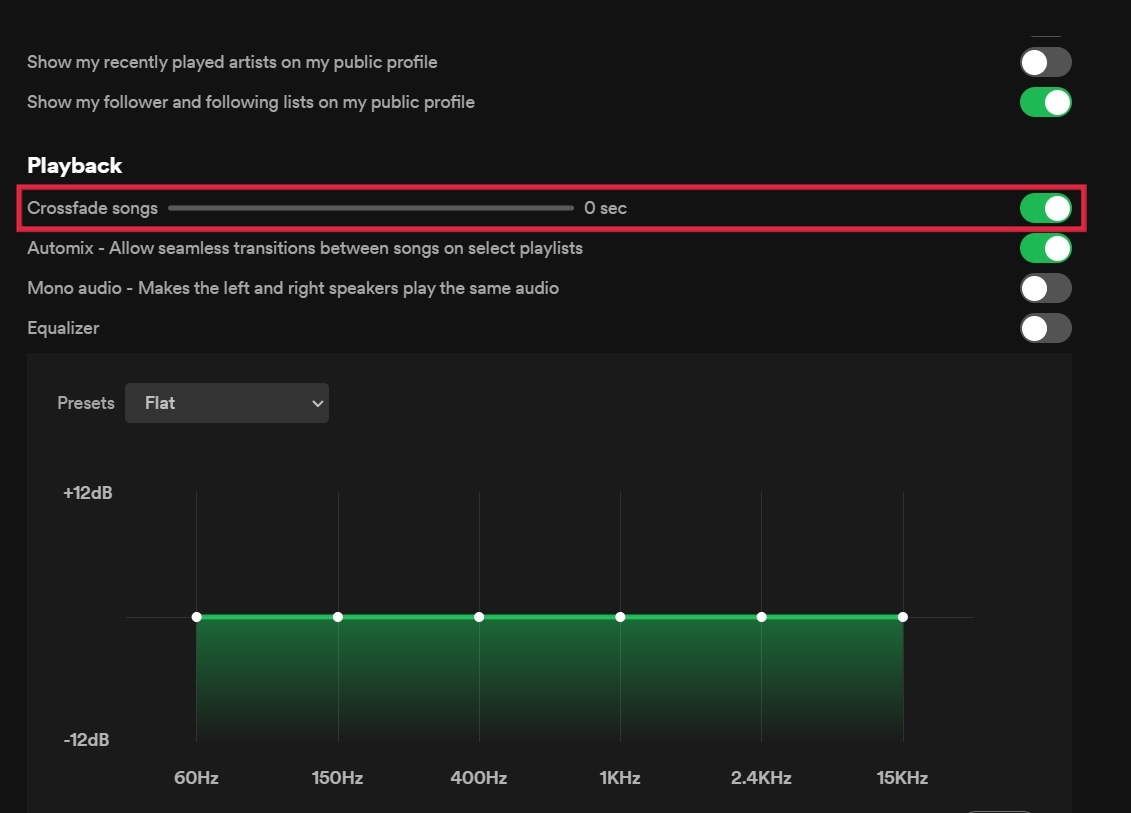Click the 400Hz equalizer band handle
Image resolution: width=1131 pixels, height=813 pixels.
(479, 617)
